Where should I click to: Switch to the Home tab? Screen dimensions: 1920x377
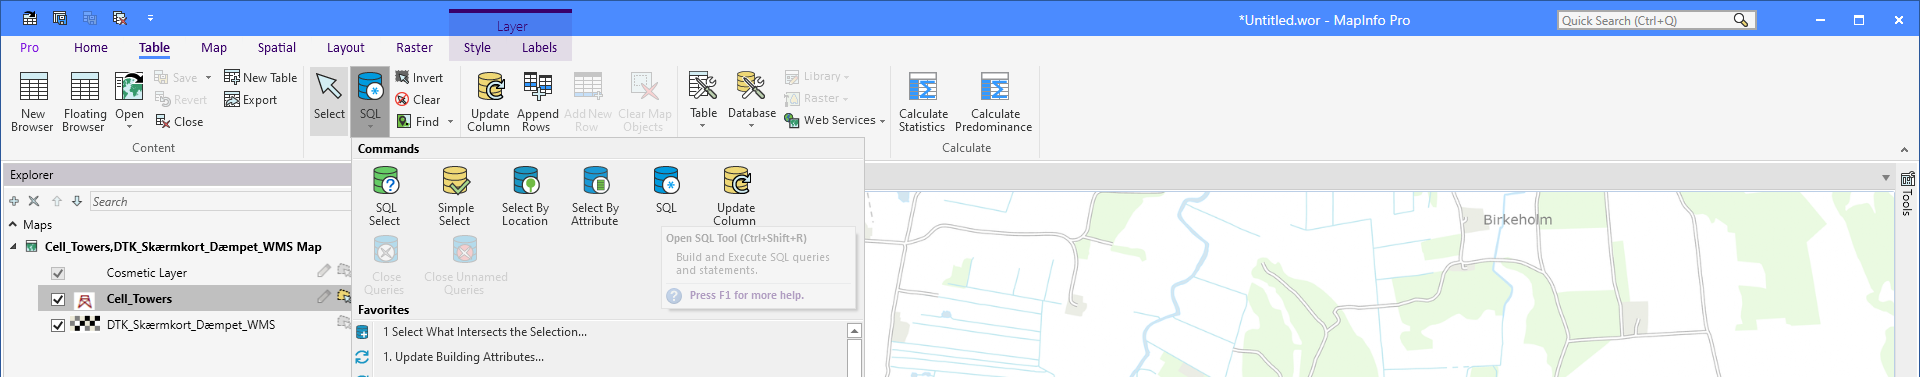(91, 47)
